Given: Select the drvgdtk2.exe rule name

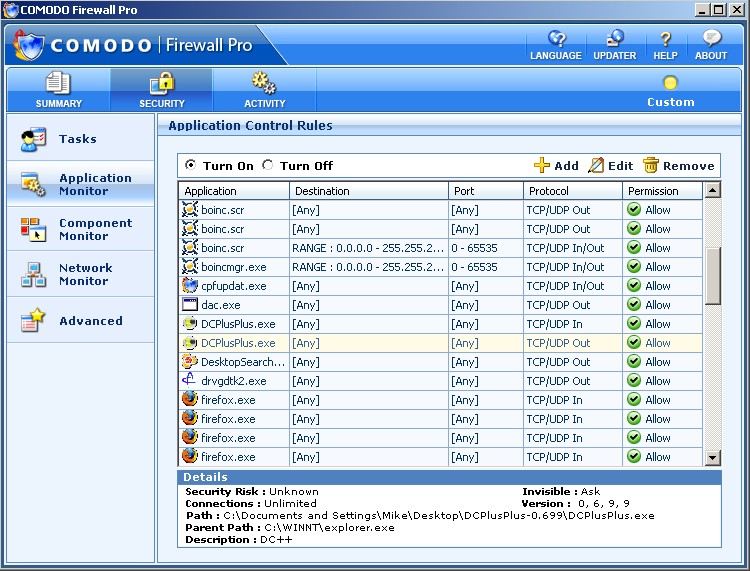Looking at the screenshot, I should tap(233, 381).
